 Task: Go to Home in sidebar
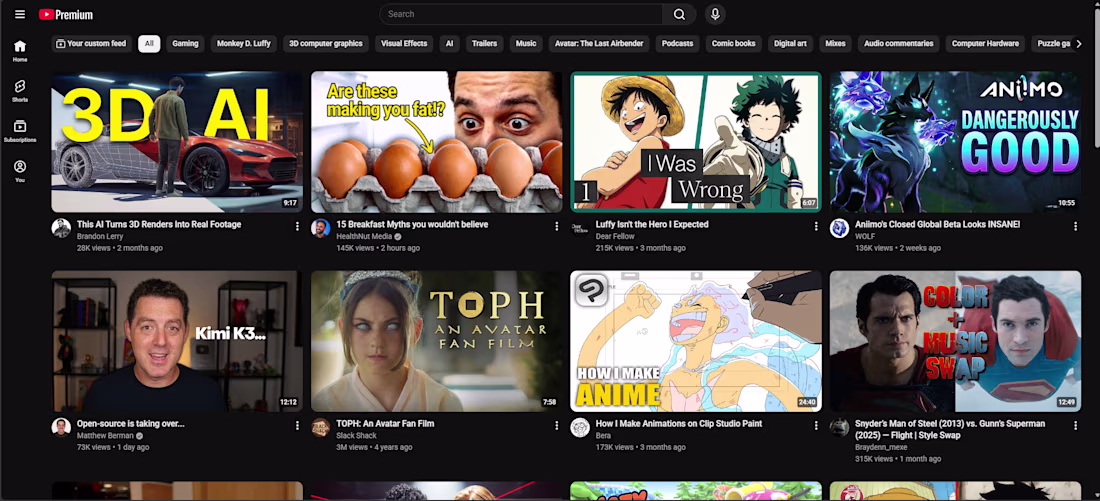(x=20, y=51)
